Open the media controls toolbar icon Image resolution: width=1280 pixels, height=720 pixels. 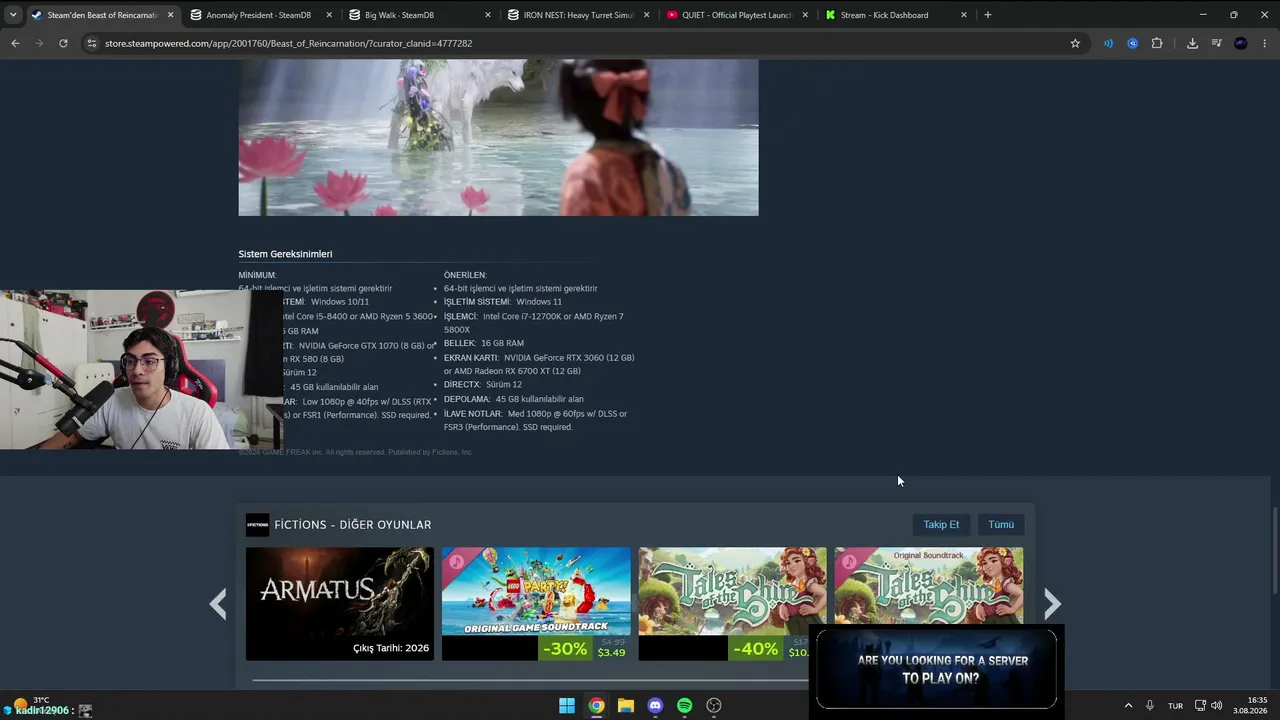click(x=1216, y=43)
